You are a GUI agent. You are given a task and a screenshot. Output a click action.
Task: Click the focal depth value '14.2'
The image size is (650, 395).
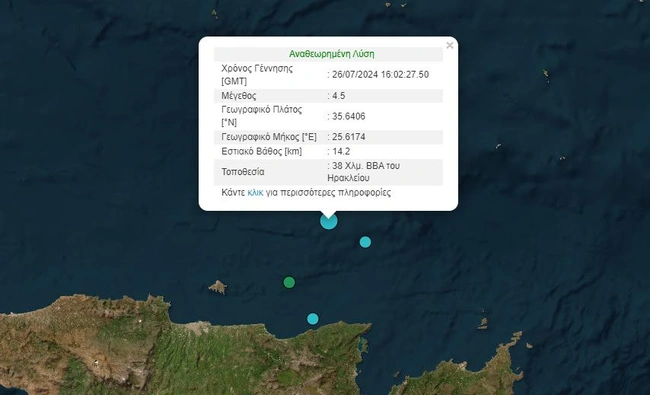341,151
